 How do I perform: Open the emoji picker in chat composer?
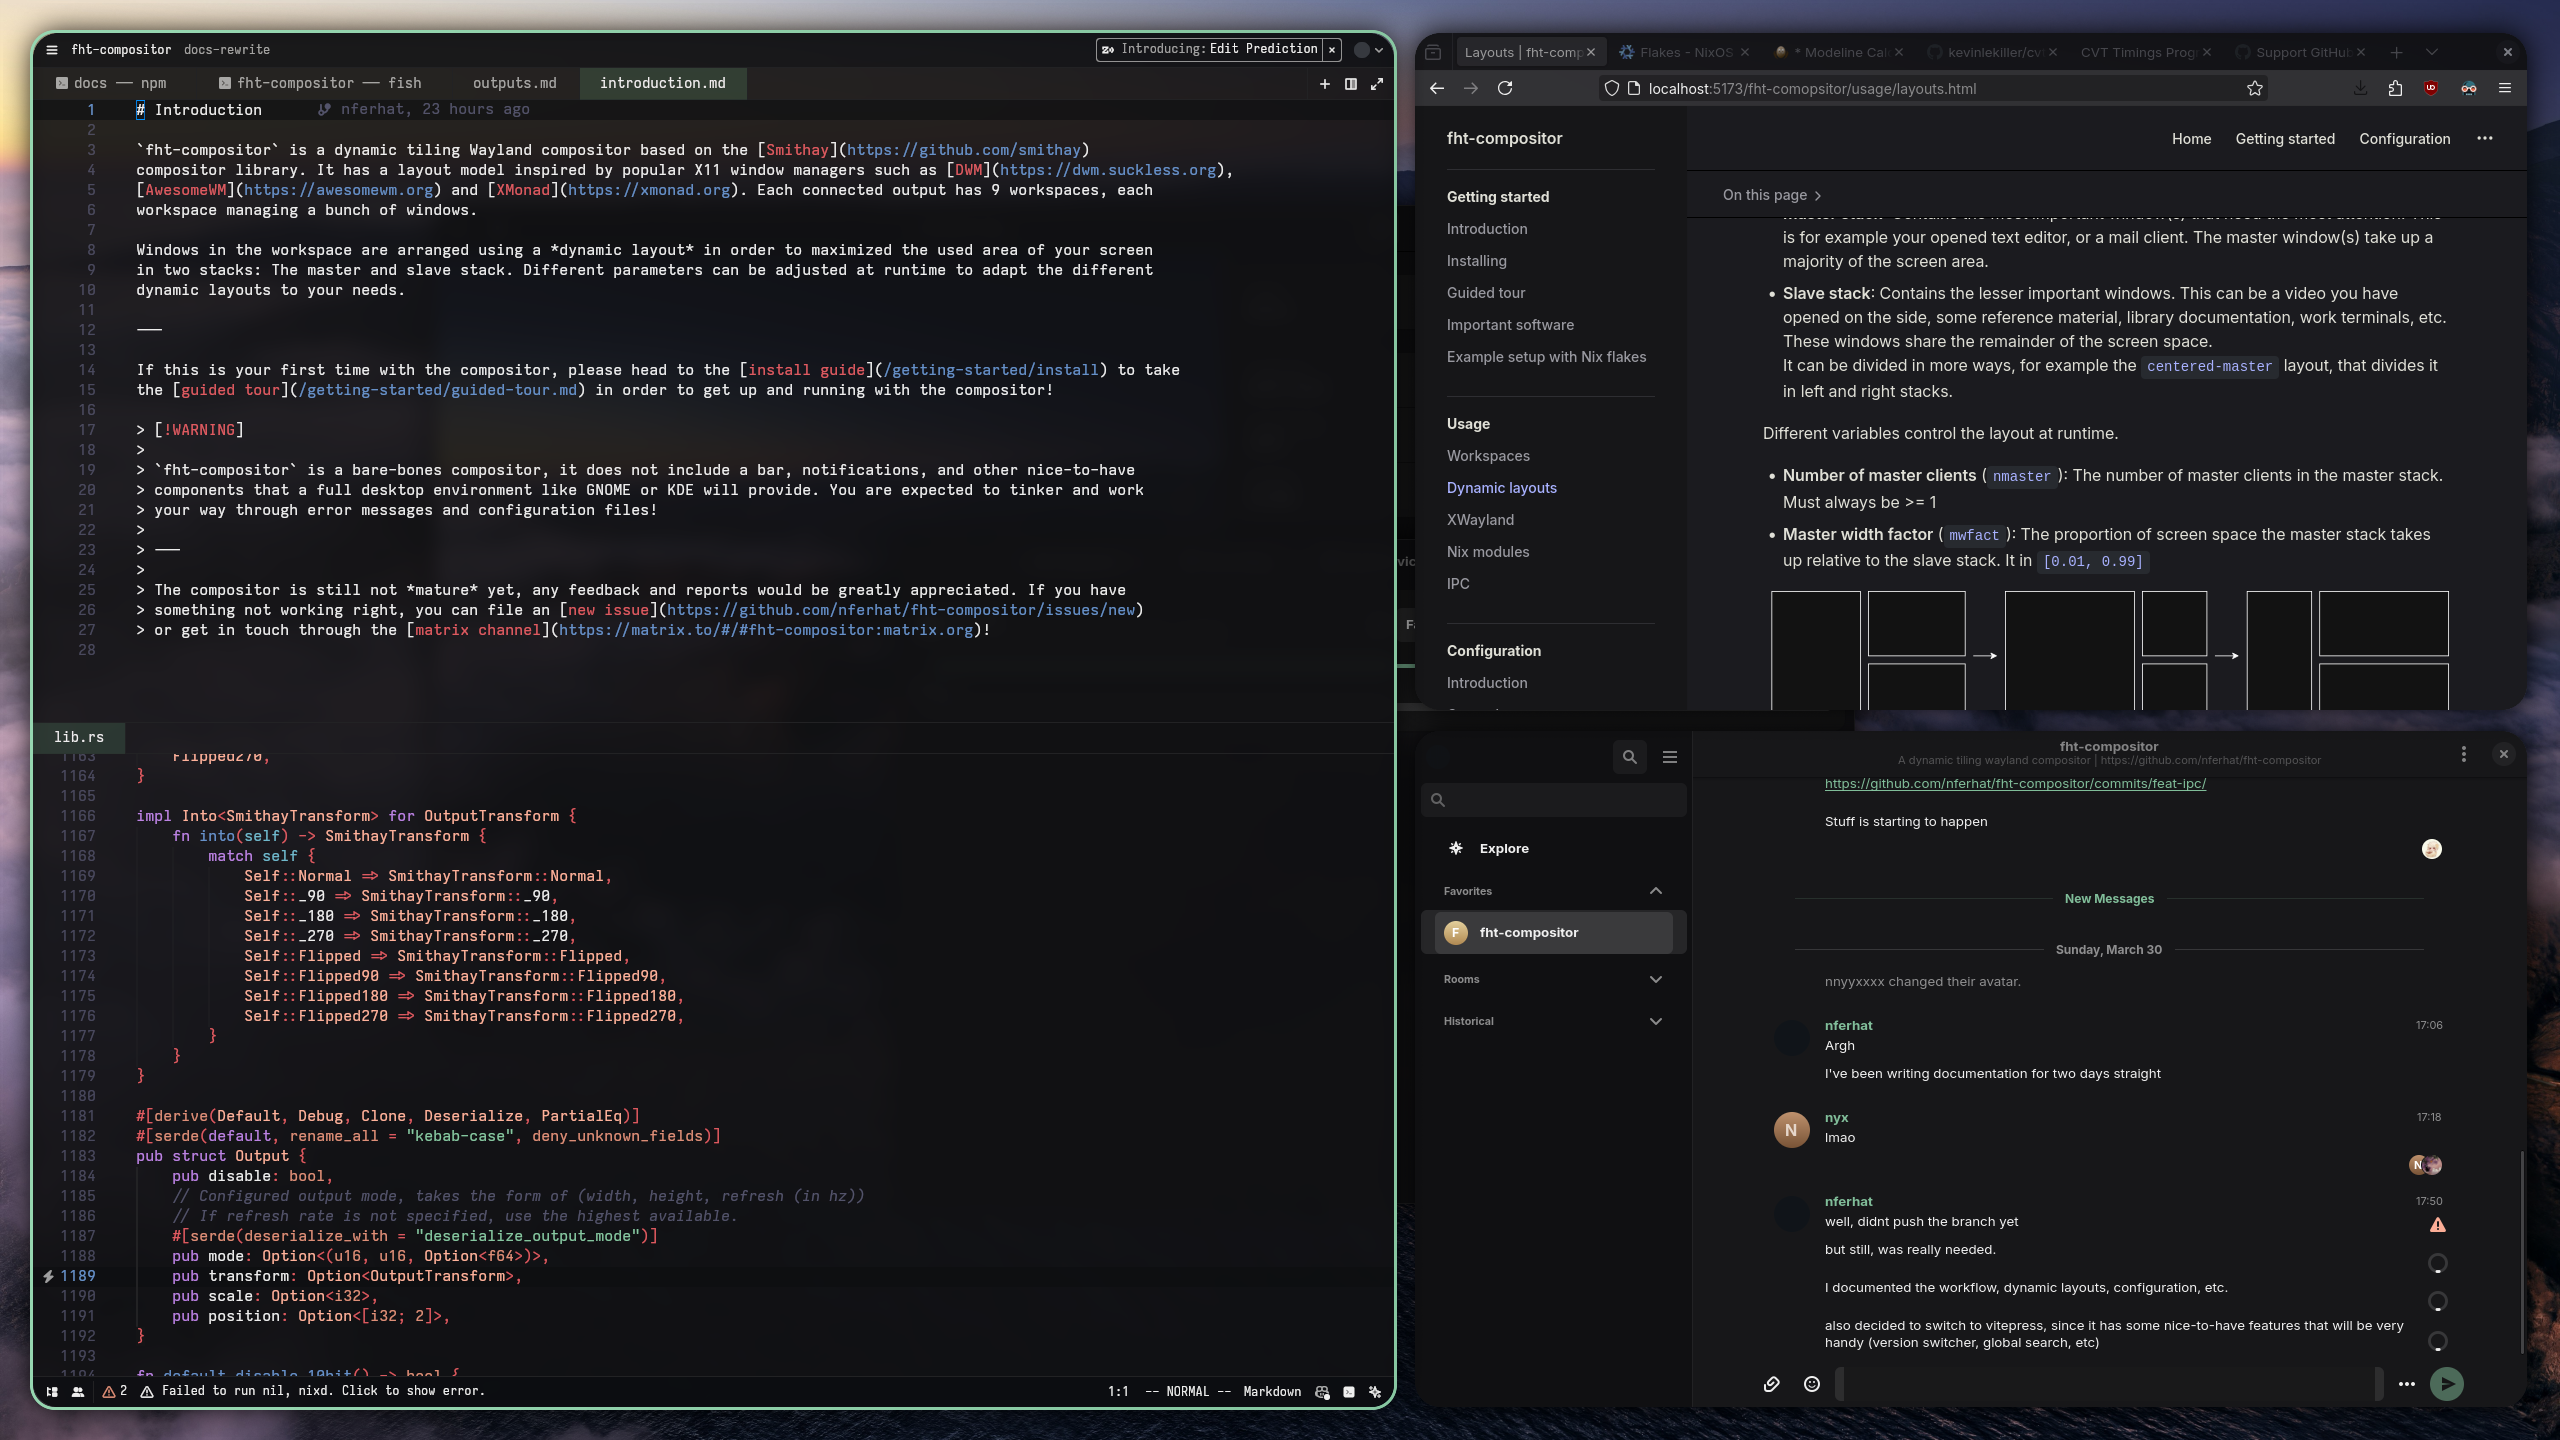click(1811, 1384)
